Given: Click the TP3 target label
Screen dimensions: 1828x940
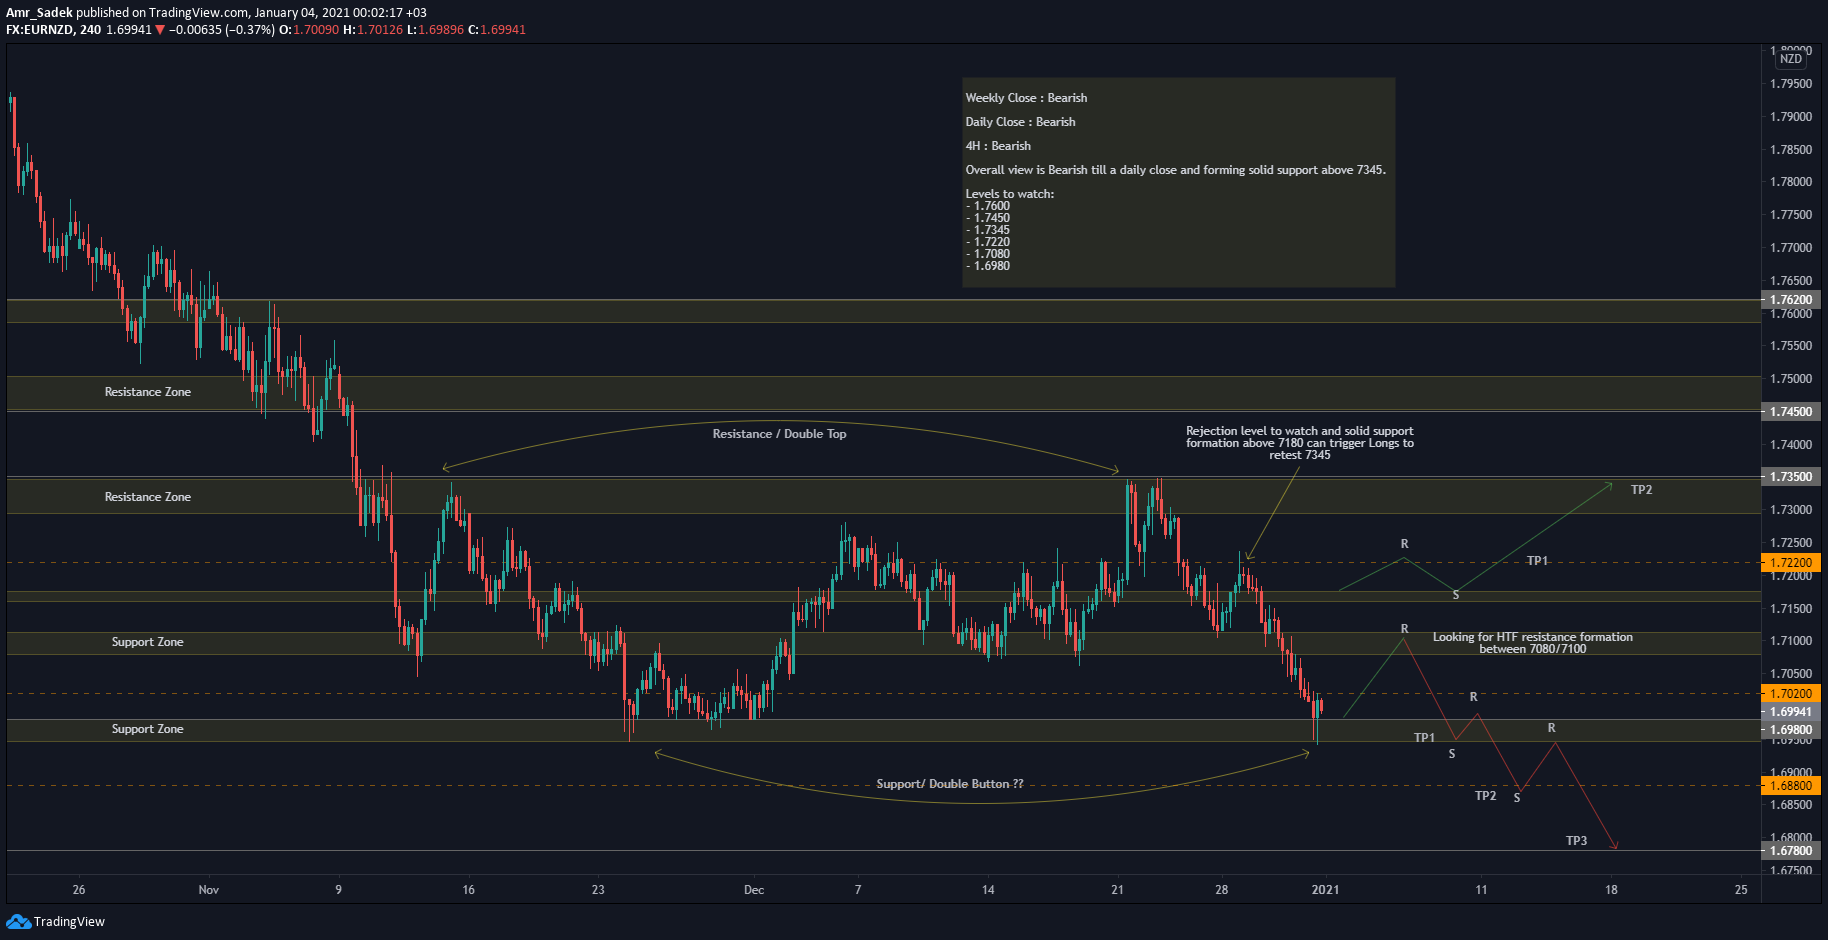Looking at the screenshot, I should (1576, 841).
